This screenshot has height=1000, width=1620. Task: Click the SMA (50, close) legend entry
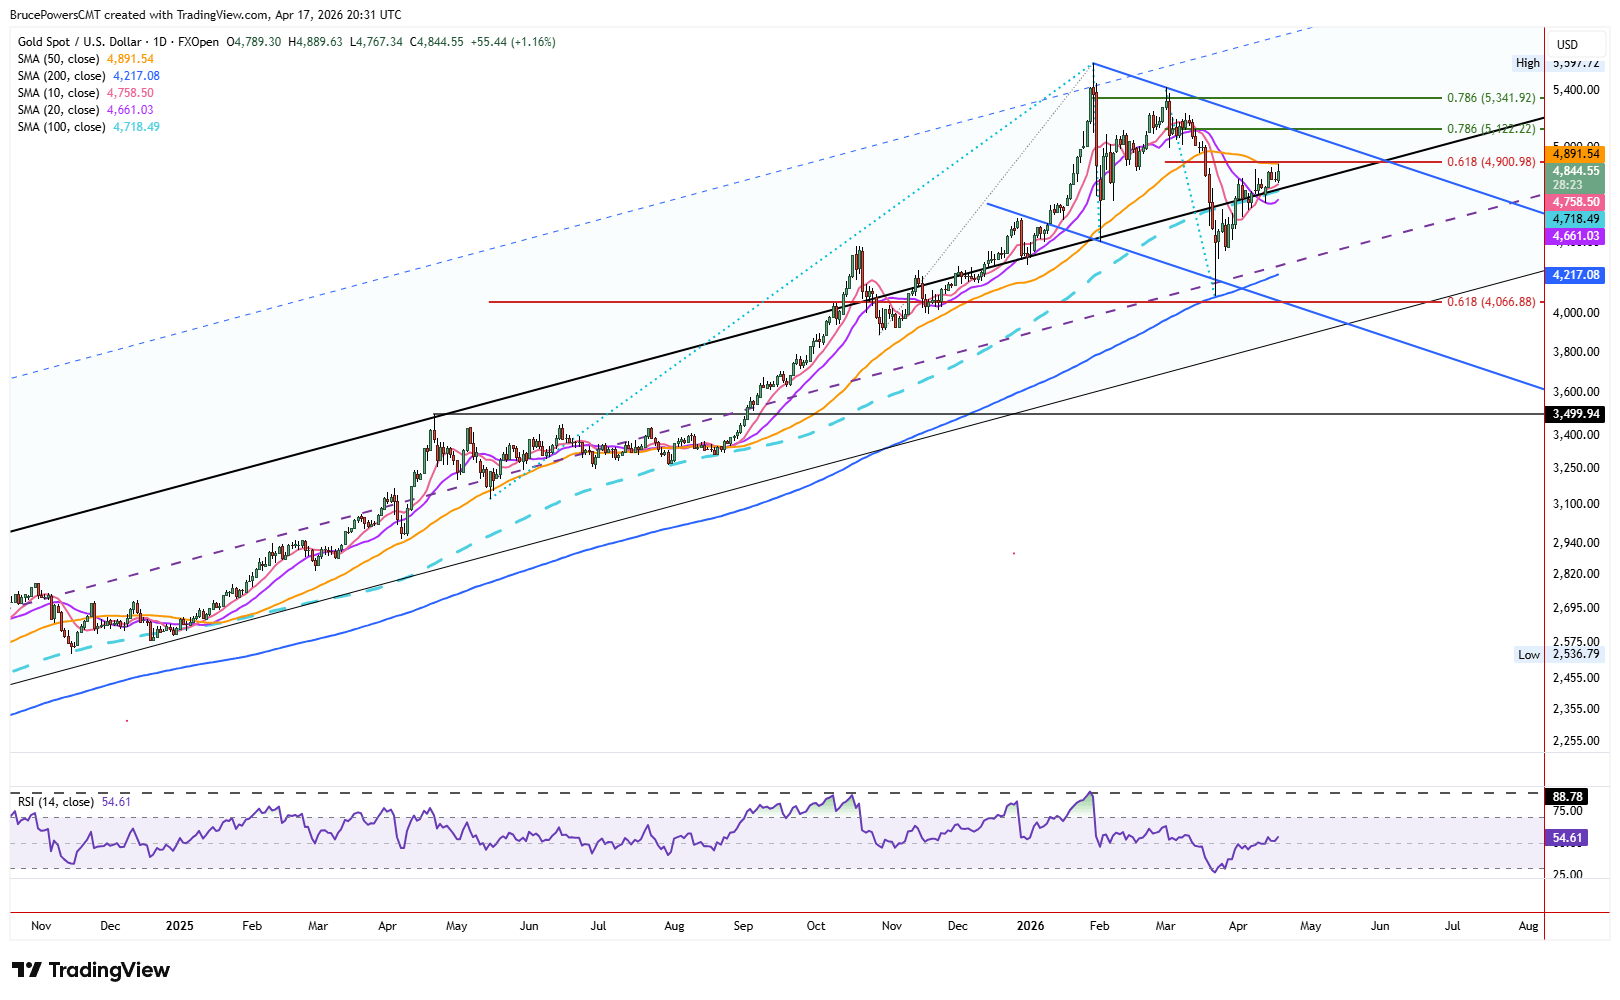[x=86, y=59]
